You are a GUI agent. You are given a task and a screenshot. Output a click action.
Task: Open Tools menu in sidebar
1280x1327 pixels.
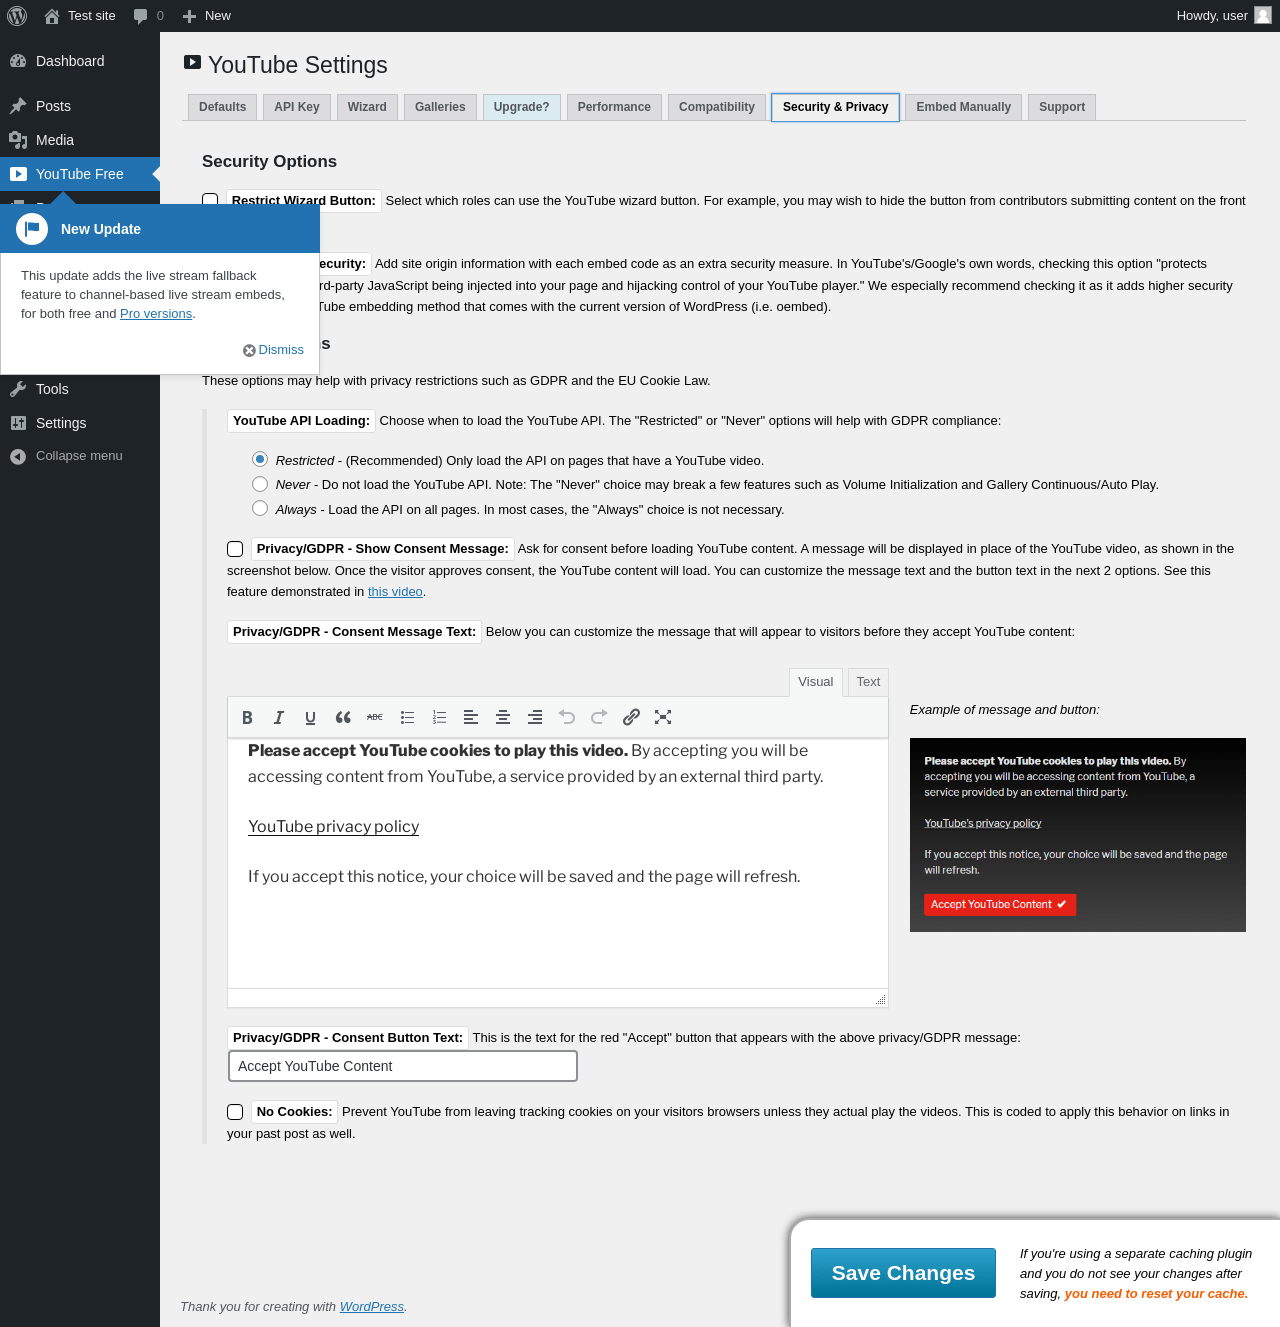pyautogui.click(x=80, y=389)
